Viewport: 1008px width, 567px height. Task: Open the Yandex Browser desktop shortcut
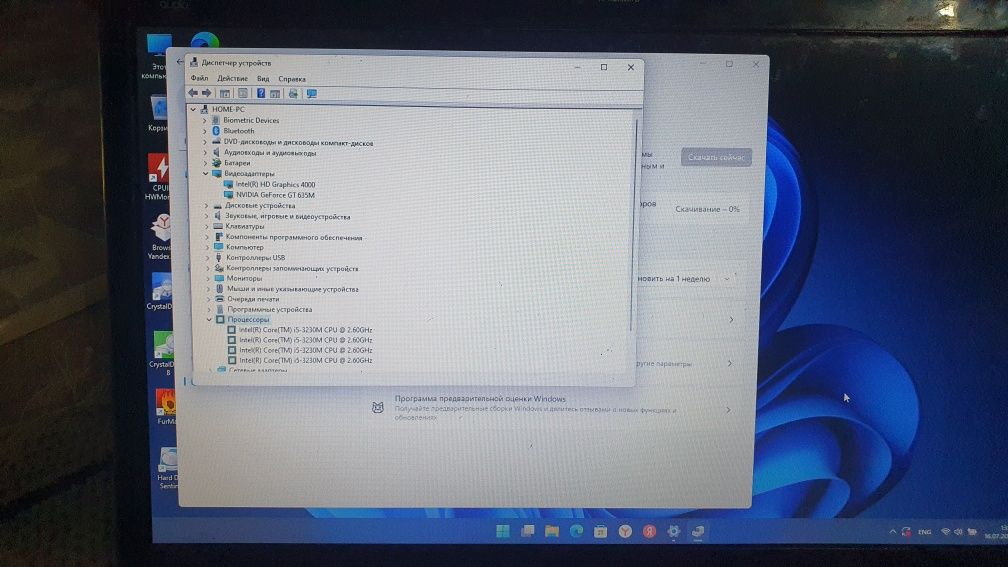159,237
